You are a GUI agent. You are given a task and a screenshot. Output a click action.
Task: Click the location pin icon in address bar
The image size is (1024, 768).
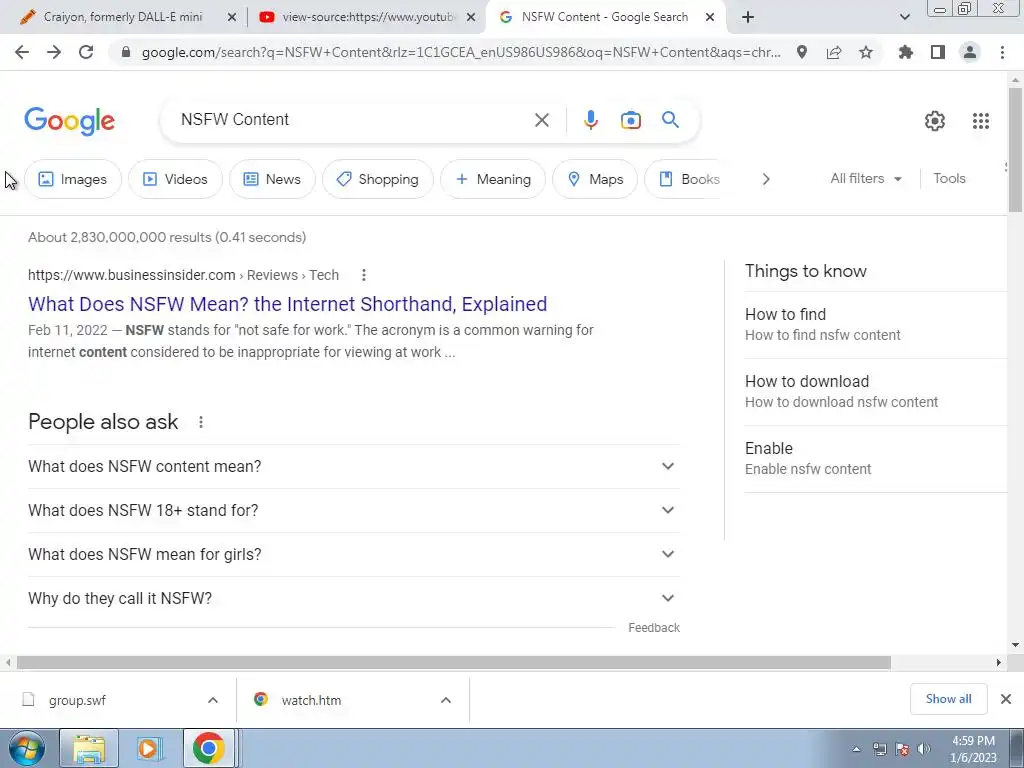(802, 52)
